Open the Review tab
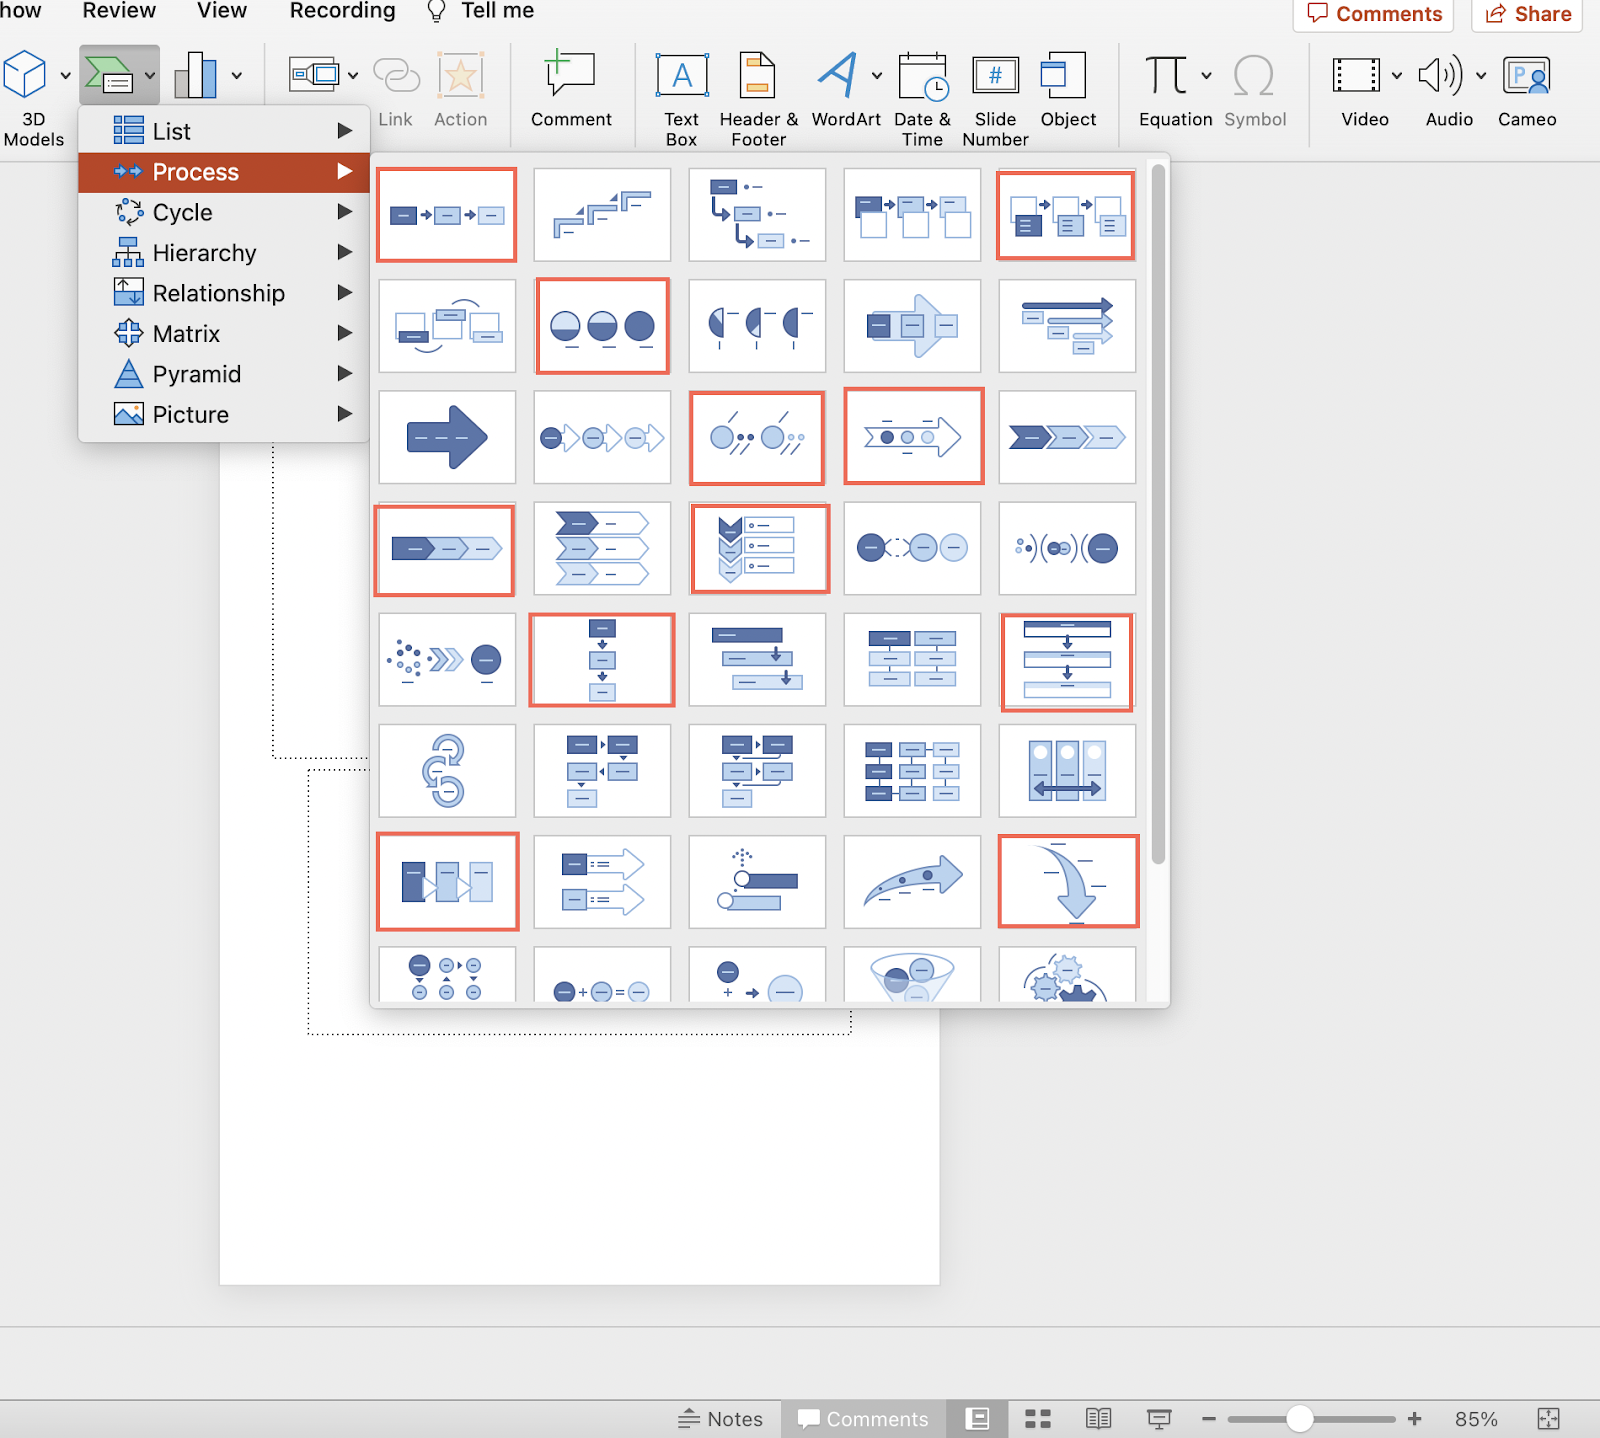The height and width of the screenshot is (1438, 1600). point(119,11)
